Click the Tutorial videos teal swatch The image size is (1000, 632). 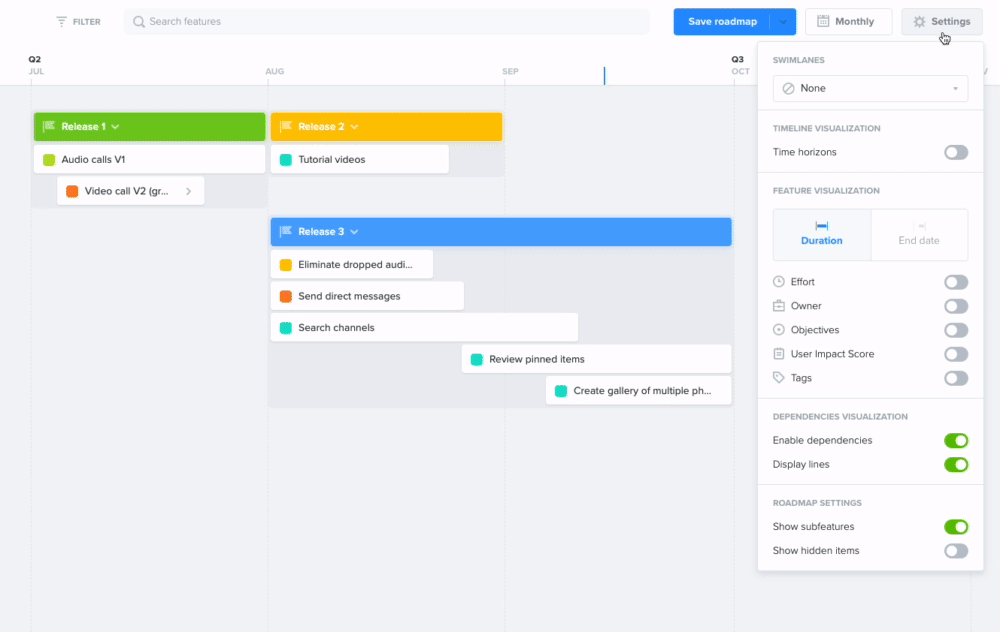point(286,159)
